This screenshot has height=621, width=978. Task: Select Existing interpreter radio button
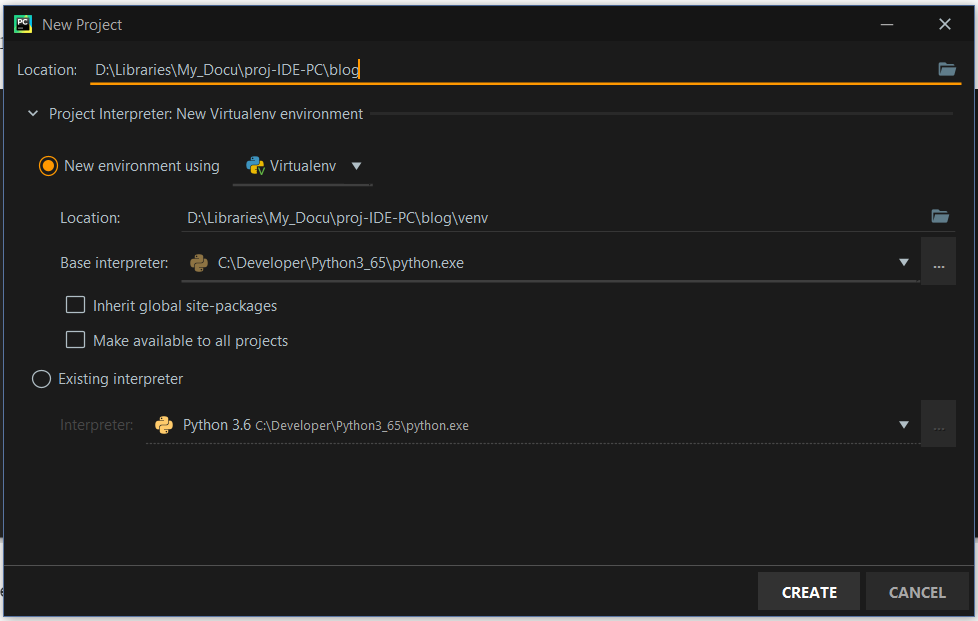pos(41,379)
